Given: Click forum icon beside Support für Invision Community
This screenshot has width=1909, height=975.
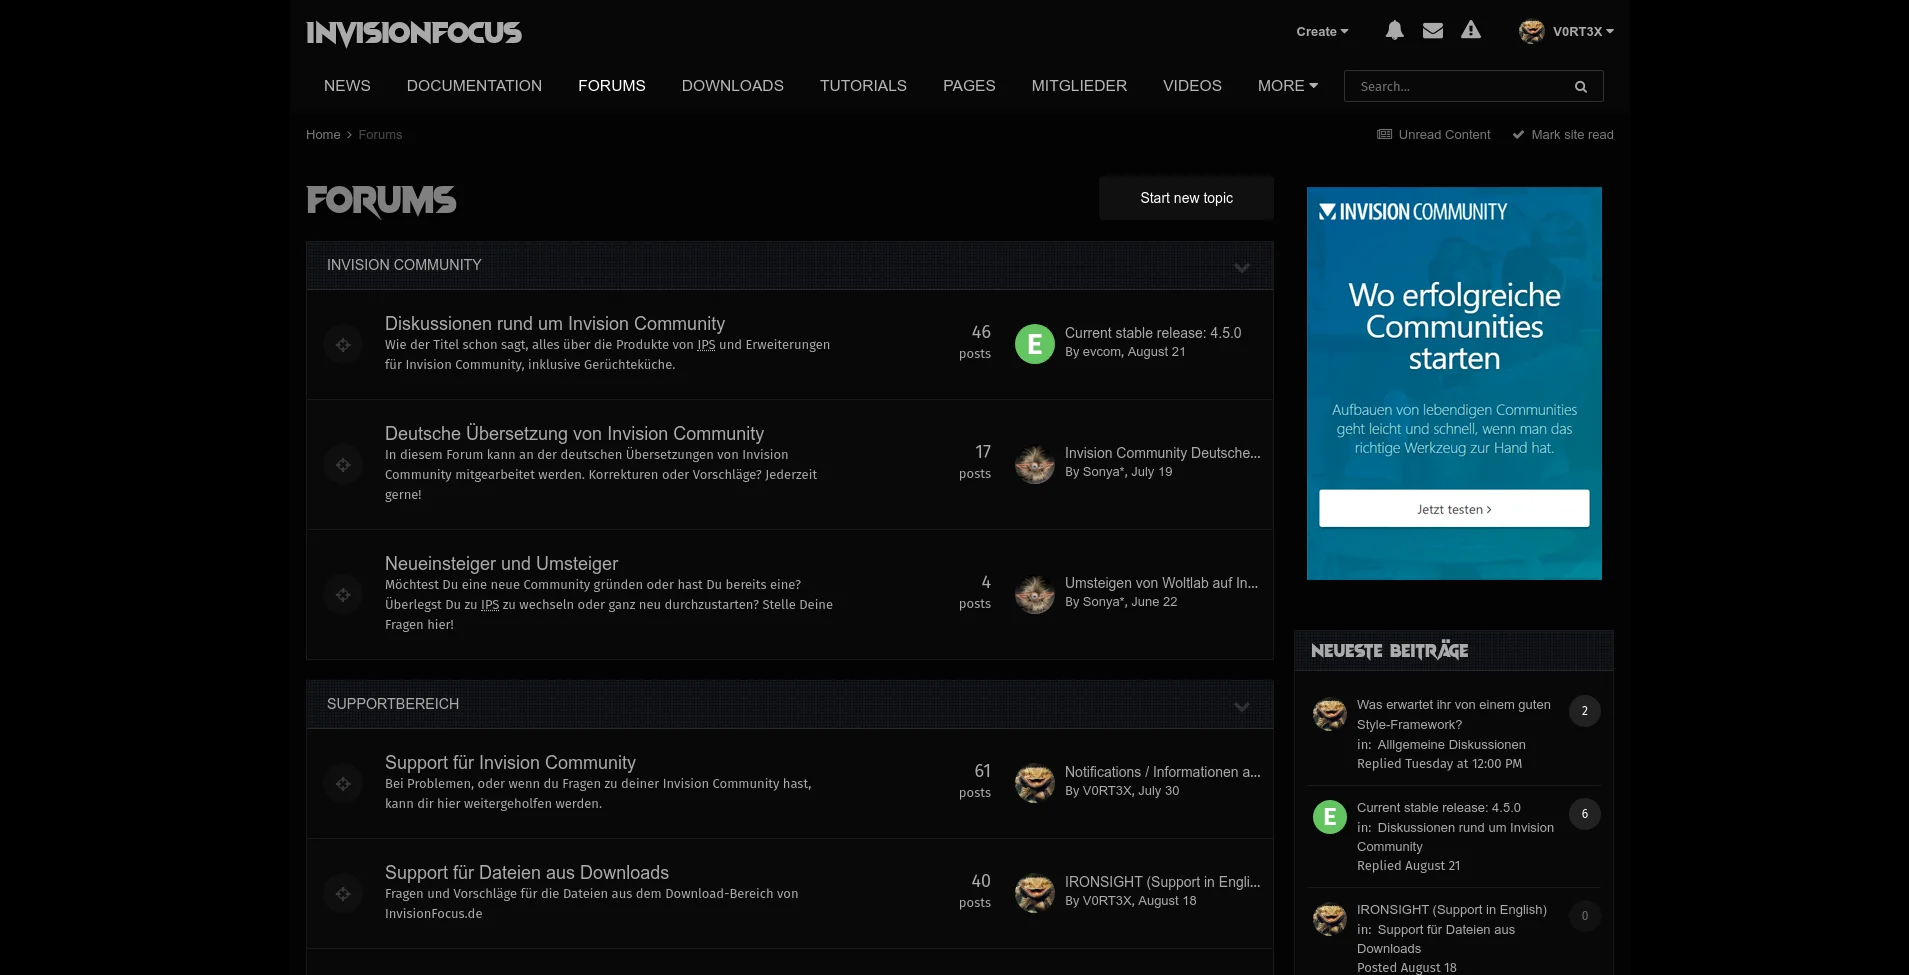Looking at the screenshot, I should tap(343, 784).
